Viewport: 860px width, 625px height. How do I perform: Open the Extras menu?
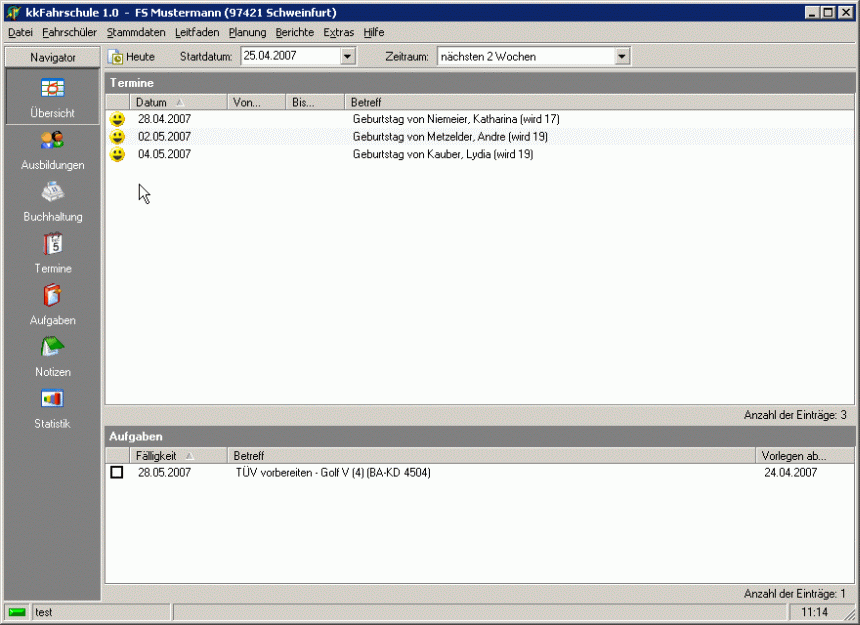click(x=338, y=32)
